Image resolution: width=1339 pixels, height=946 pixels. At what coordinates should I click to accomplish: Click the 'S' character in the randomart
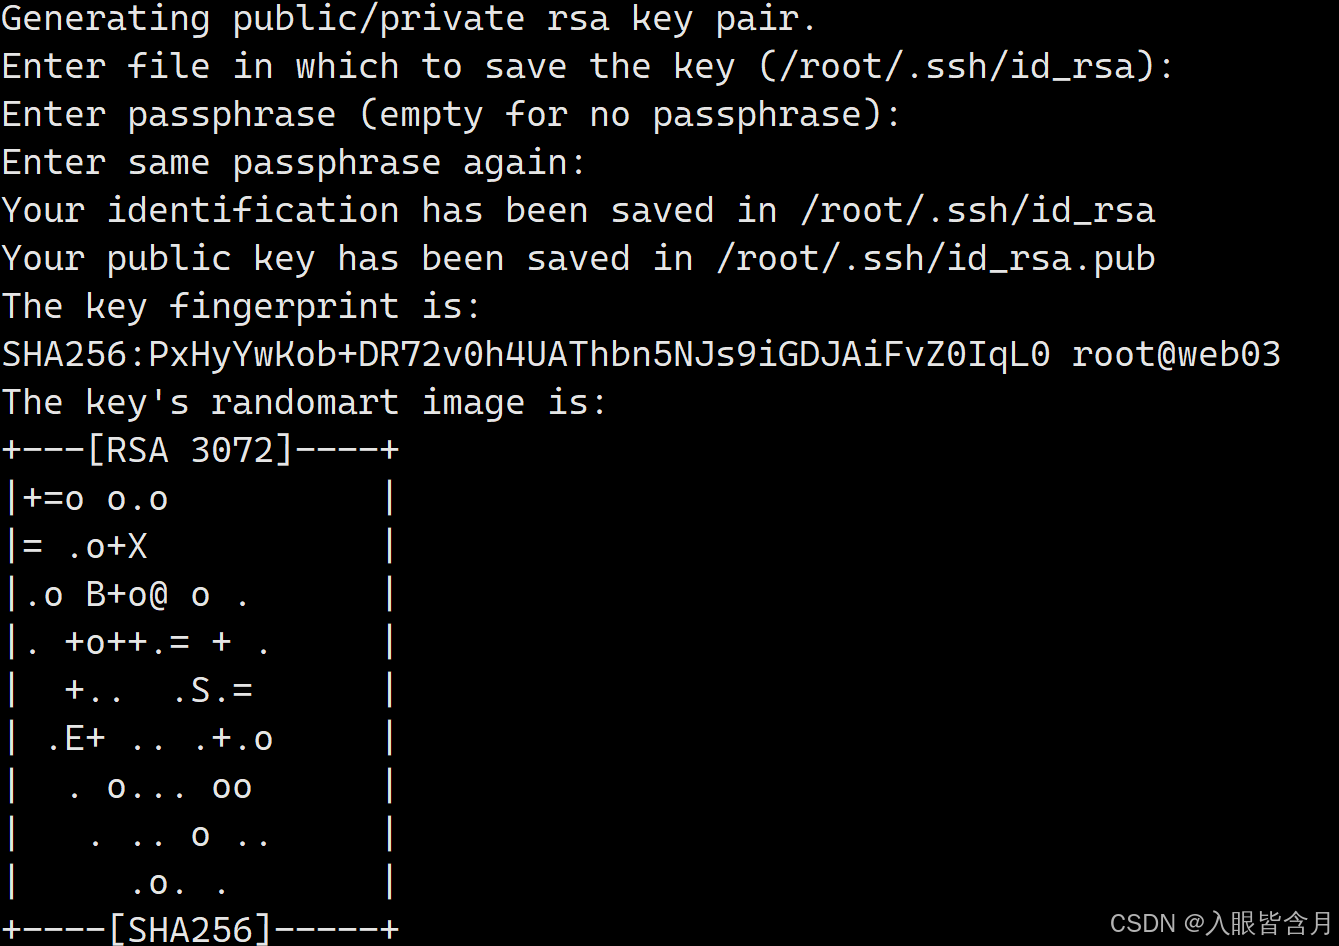[x=200, y=691]
